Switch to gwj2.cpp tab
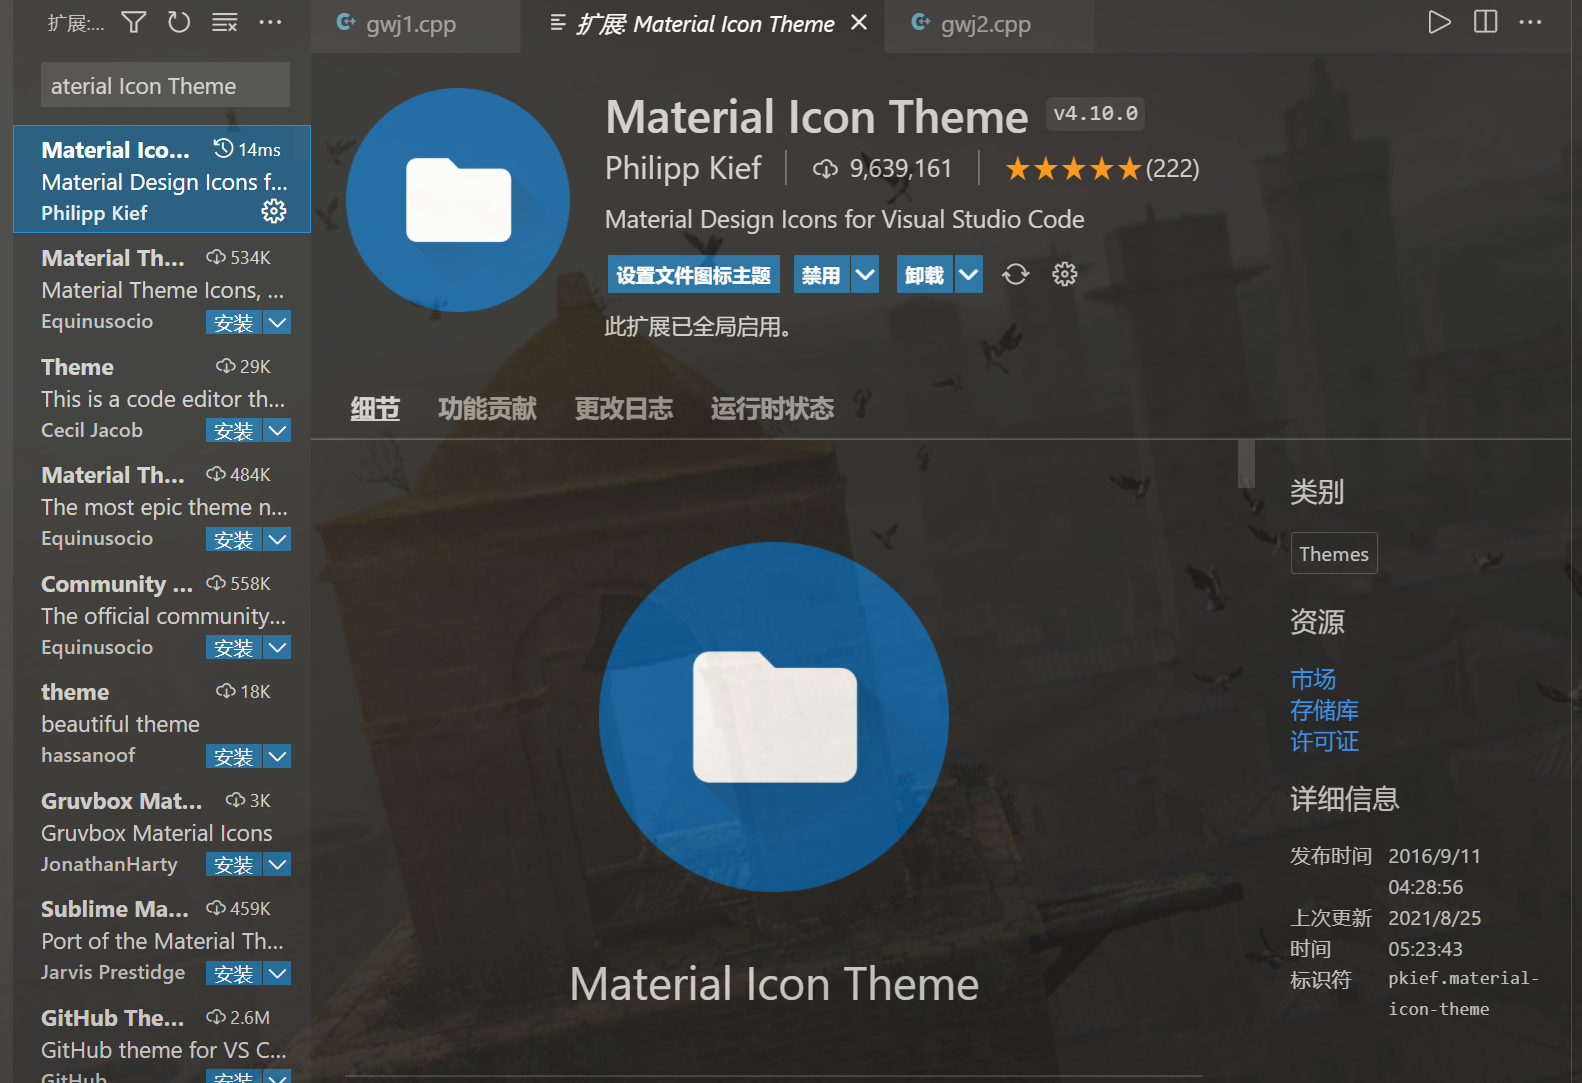Image resolution: width=1582 pixels, height=1083 pixels. pos(989,25)
